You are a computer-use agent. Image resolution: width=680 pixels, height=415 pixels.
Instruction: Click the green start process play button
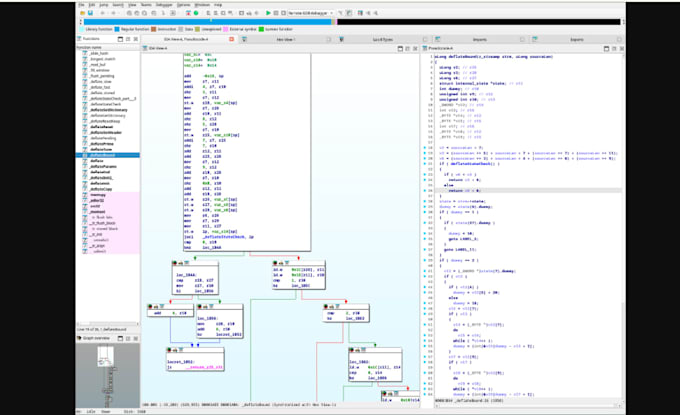click(x=268, y=13)
